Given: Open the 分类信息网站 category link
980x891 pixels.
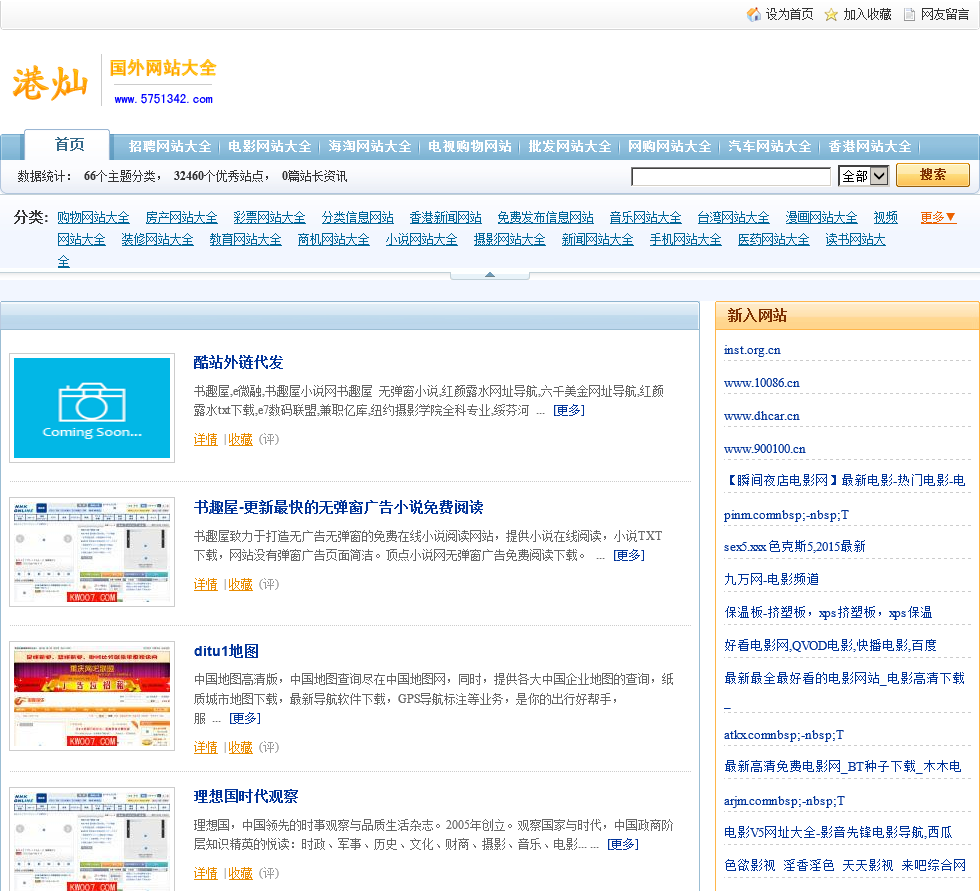Looking at the screenshot, I should click(358, 217).
